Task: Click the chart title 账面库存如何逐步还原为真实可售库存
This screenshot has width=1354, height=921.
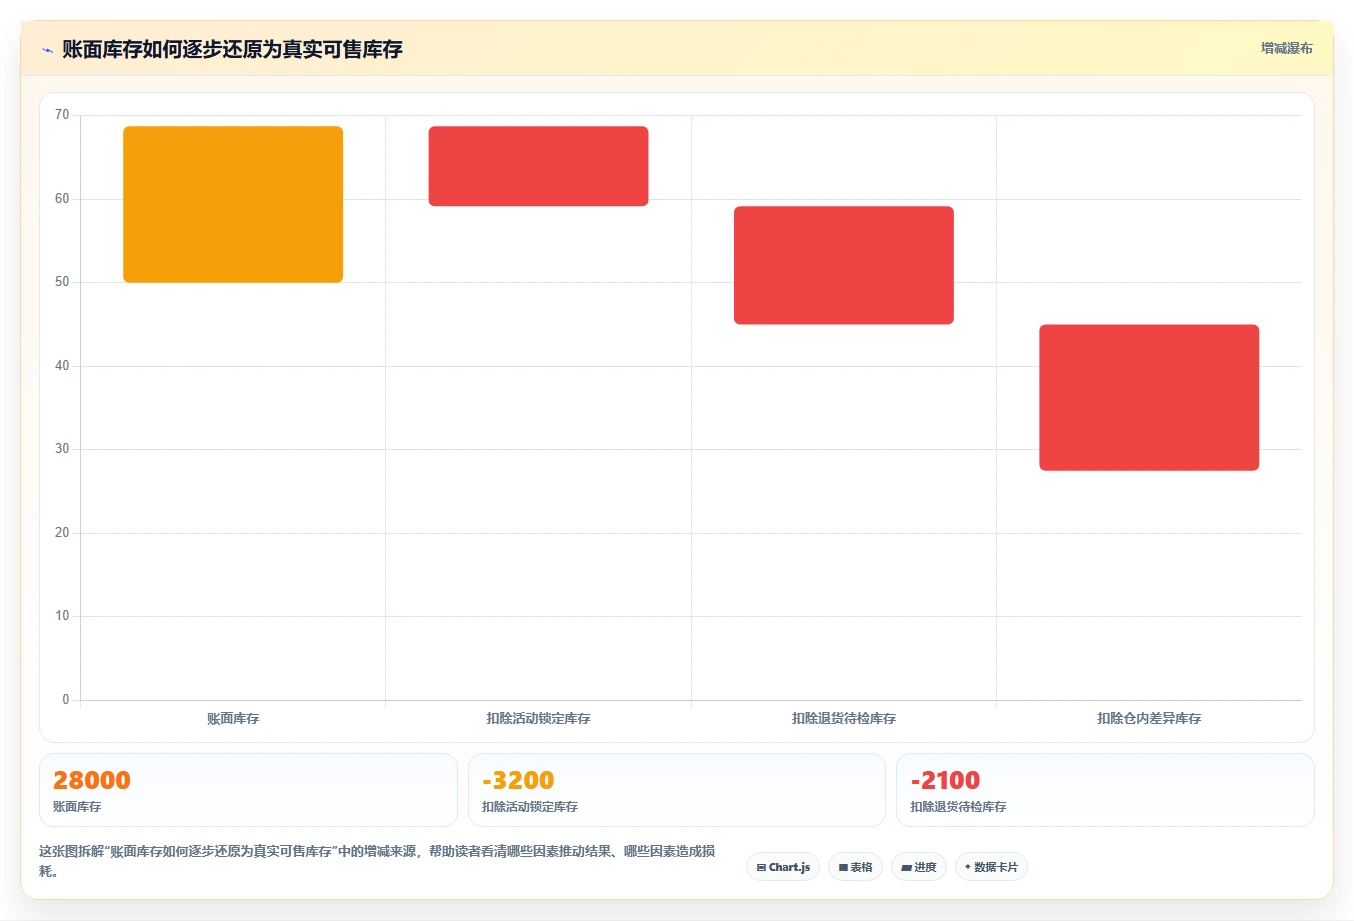Action: pos(232,49)
